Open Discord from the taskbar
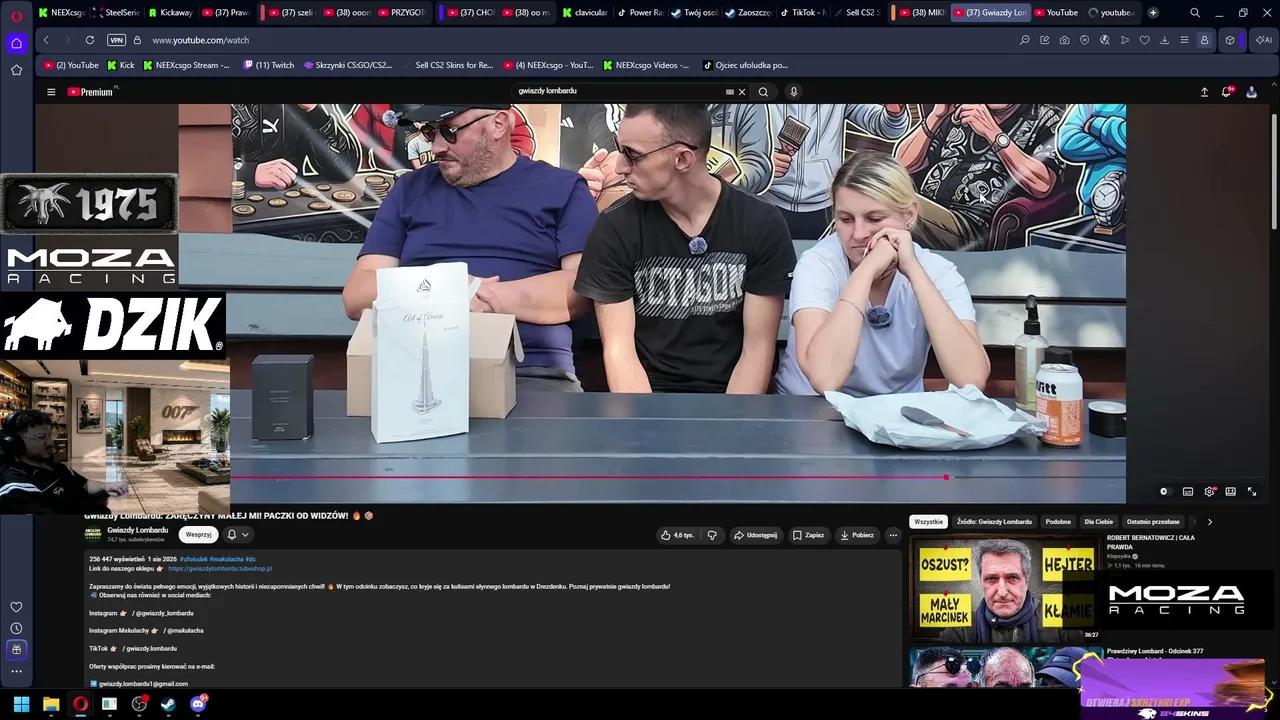Screen dimensions: 1280x720 click(x=198, y=704)
